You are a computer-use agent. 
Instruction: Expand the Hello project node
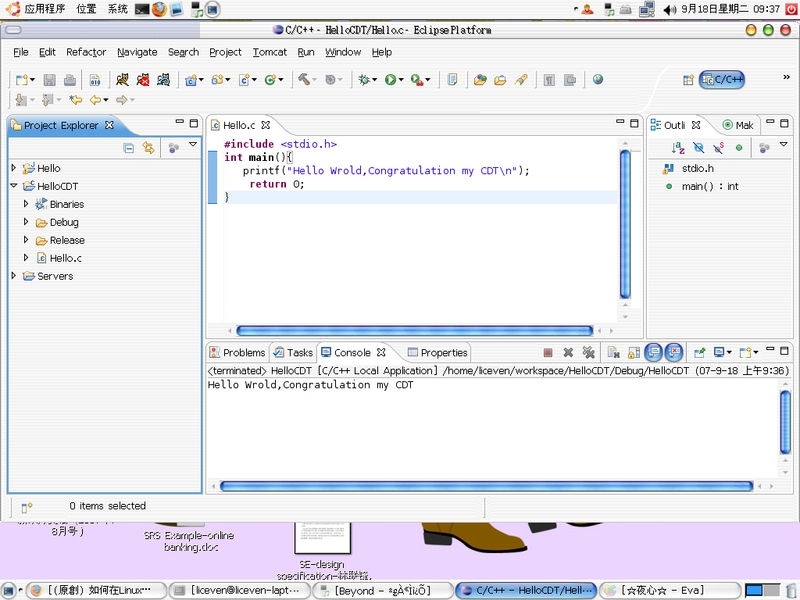14,167
